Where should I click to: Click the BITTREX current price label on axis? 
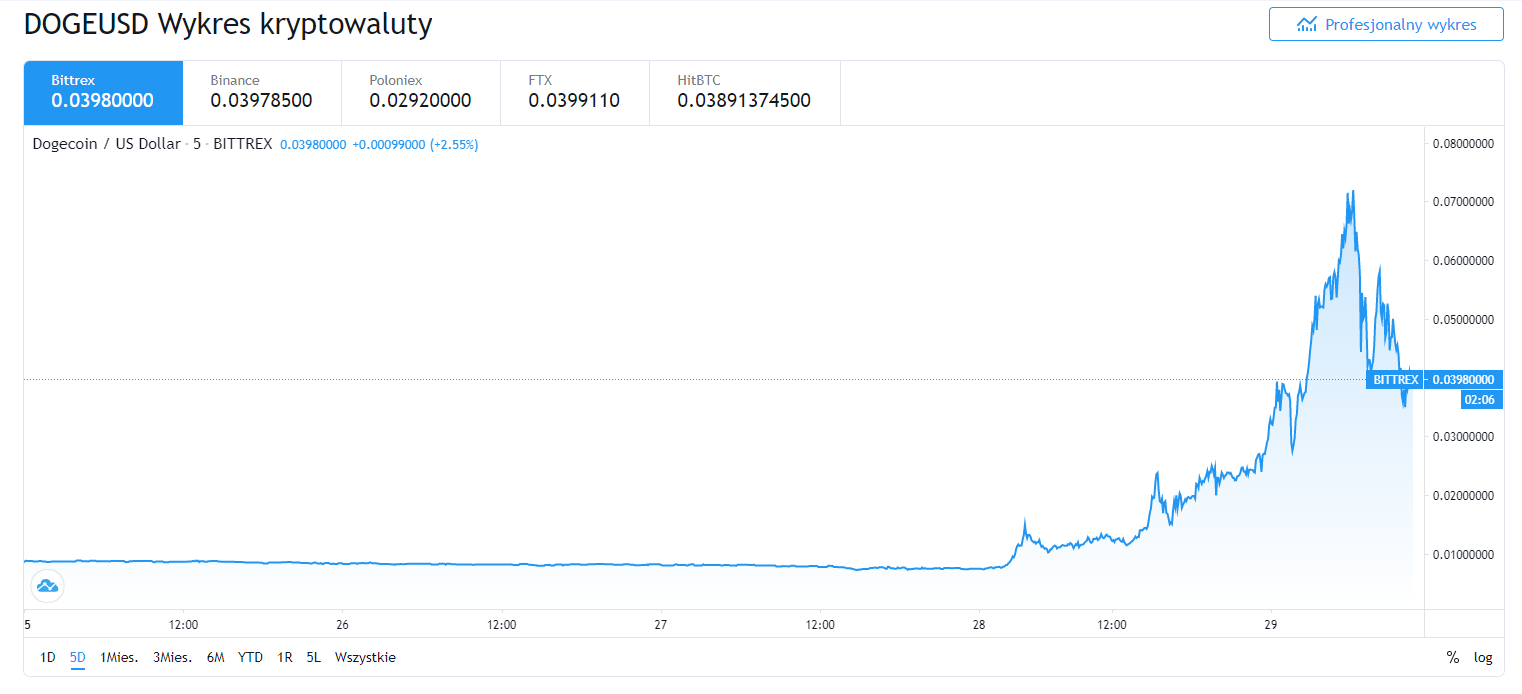(x=1433, y=379)
